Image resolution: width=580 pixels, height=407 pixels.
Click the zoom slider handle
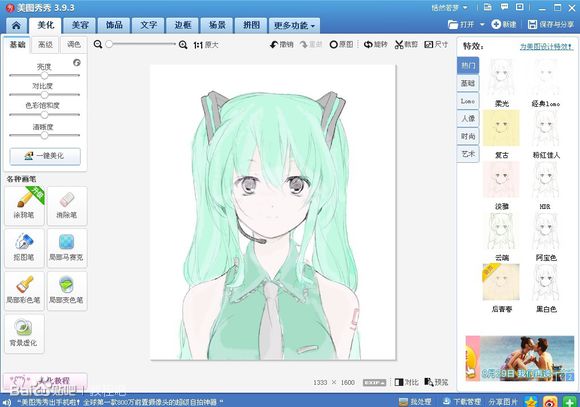[x=109, y=44]
